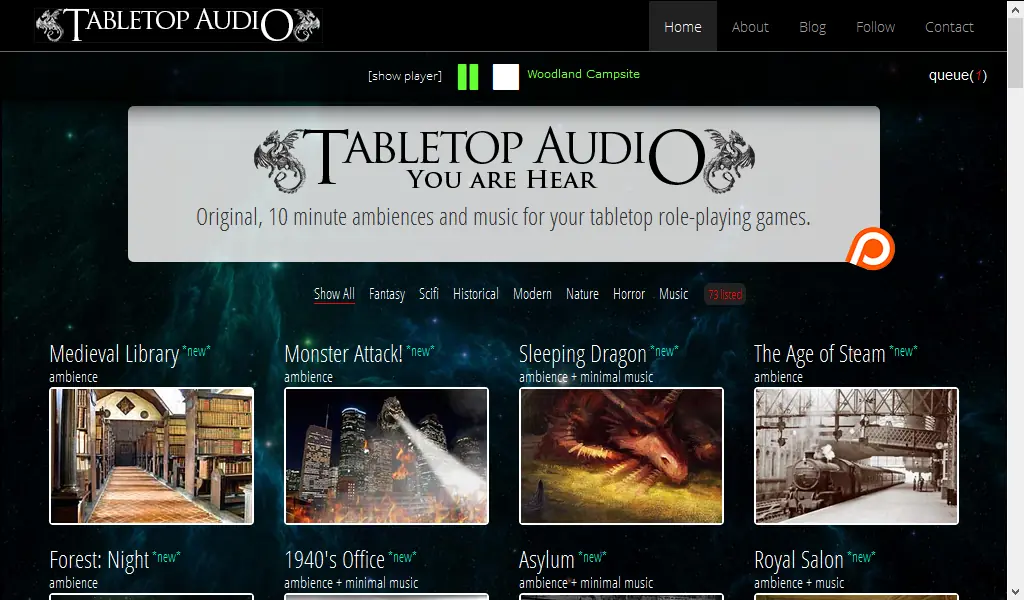Select the Show All filter
This screenshot has width=1024, height=600.
[334, 294]
